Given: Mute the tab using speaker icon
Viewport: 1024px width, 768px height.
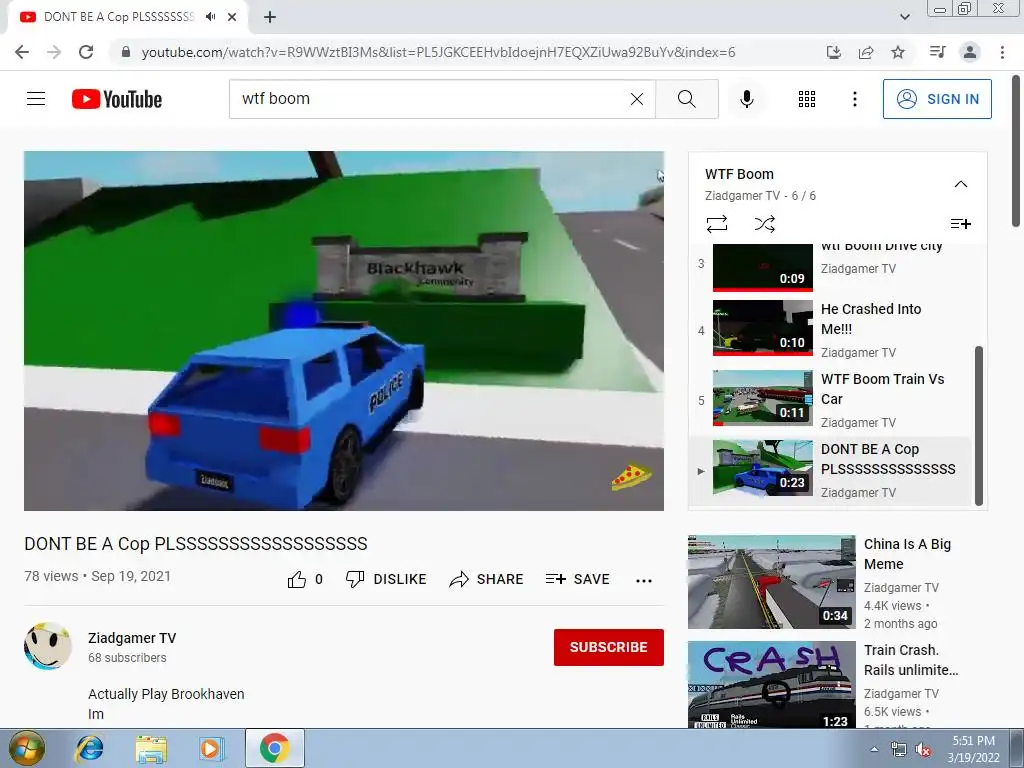Looking at the screenshot, I should (x=210, y=17).
